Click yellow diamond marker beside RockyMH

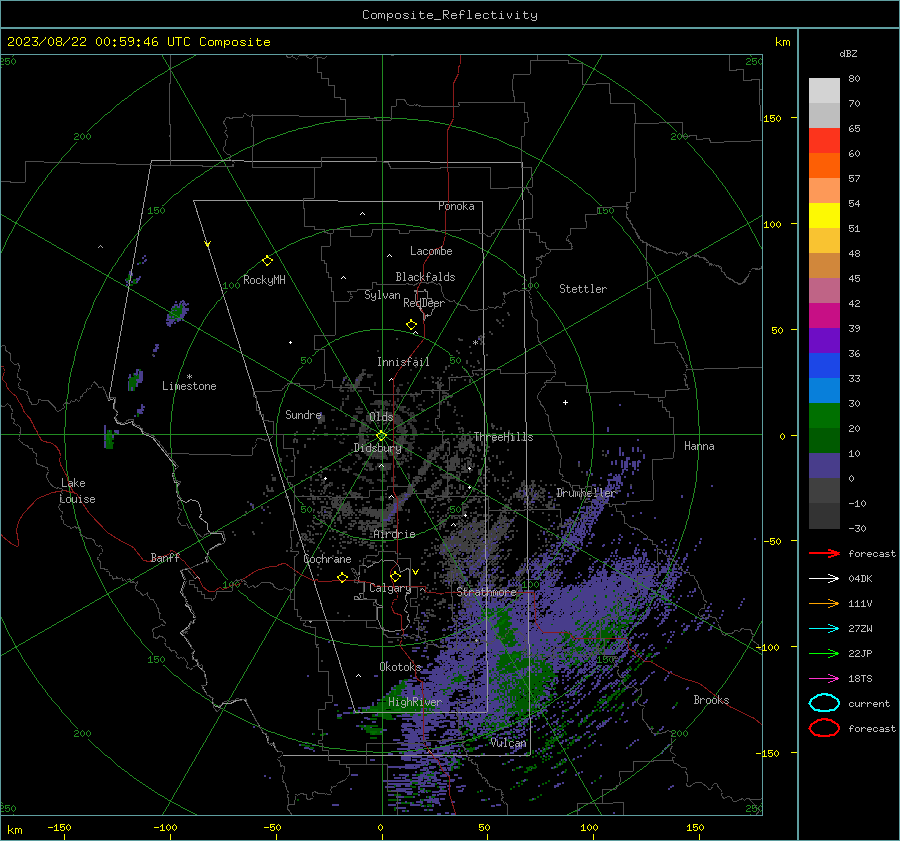pyautogui.click(x=267, y=261)
